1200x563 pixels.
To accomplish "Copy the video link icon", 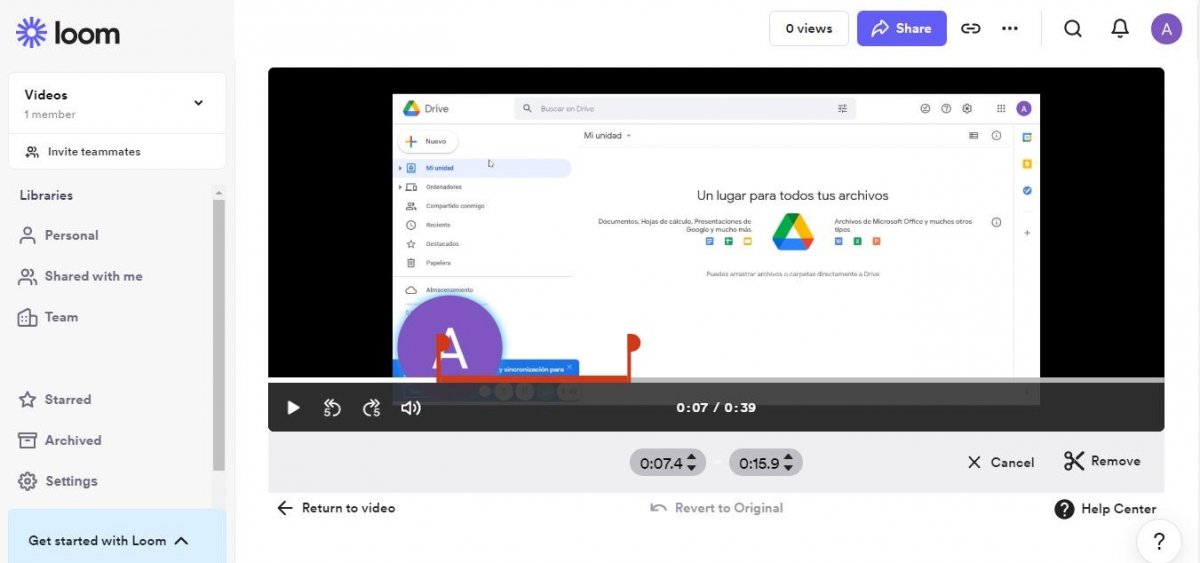I will tap(970, 28).
